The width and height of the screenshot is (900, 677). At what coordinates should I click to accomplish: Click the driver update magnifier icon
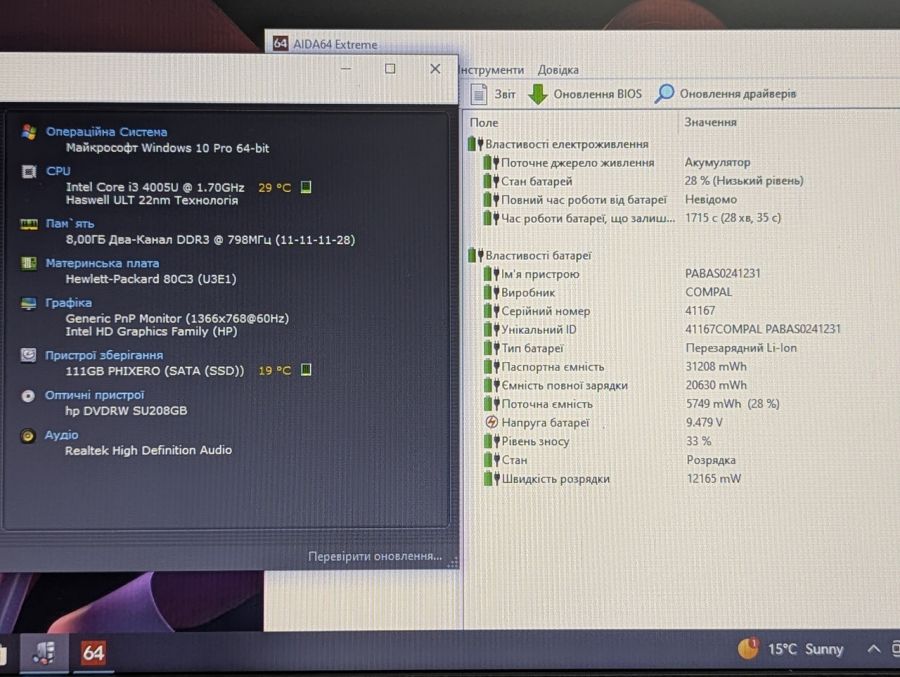pyautogui.click(x=664, y=94)
